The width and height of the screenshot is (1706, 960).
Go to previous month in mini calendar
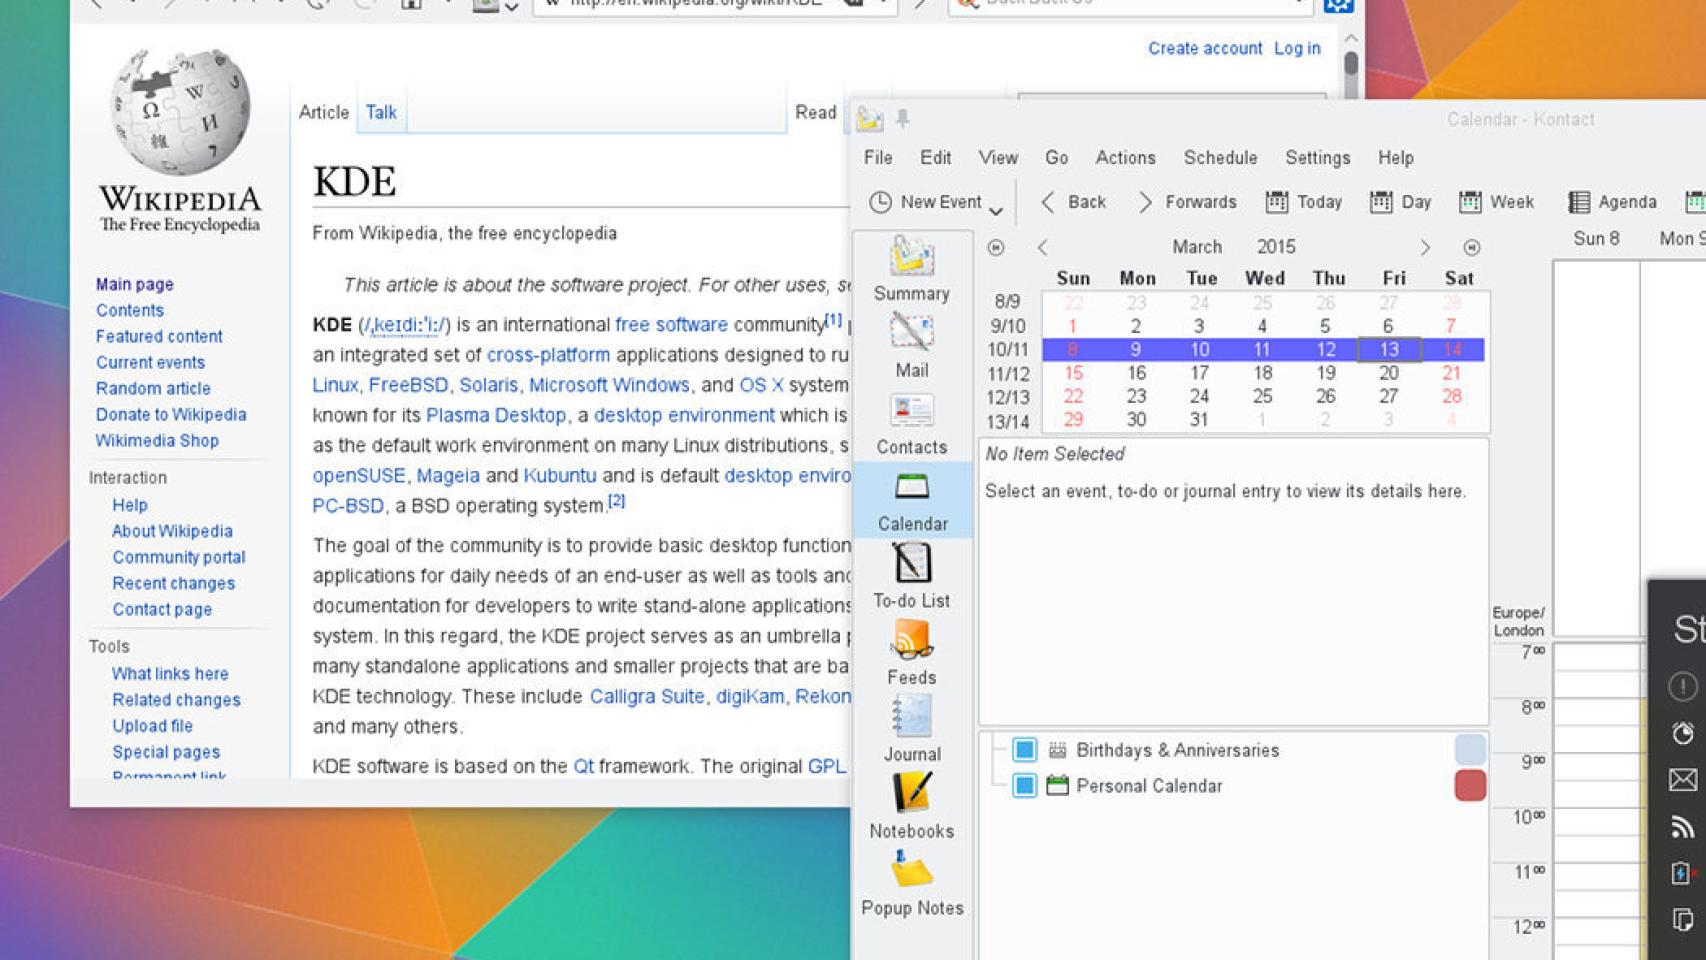click(1042, 247)
